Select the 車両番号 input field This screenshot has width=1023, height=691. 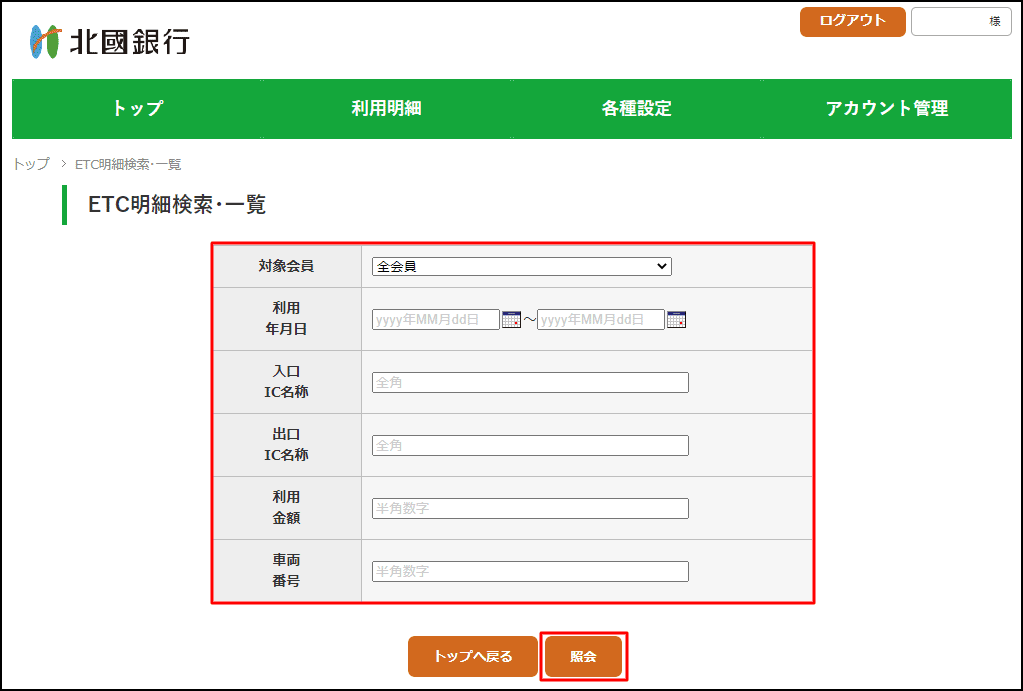point(530,571)
